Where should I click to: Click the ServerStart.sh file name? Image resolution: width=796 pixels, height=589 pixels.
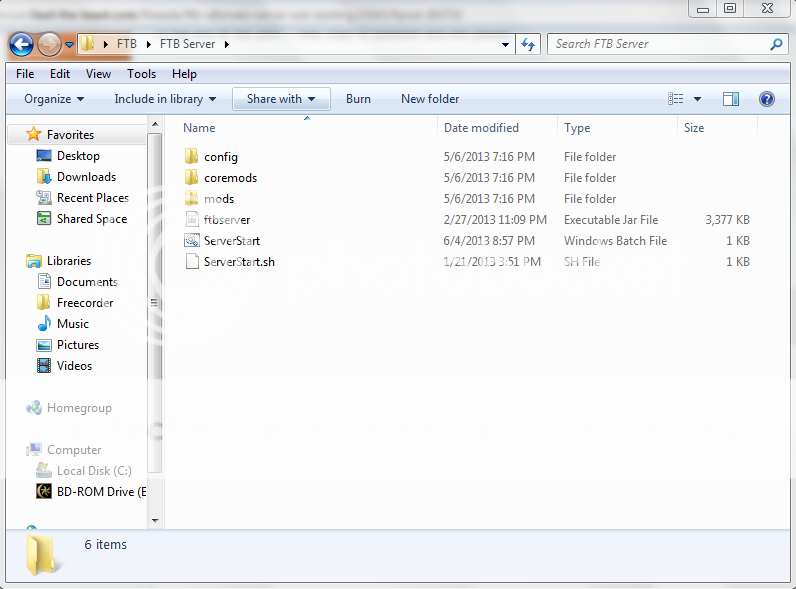point(239,262)
